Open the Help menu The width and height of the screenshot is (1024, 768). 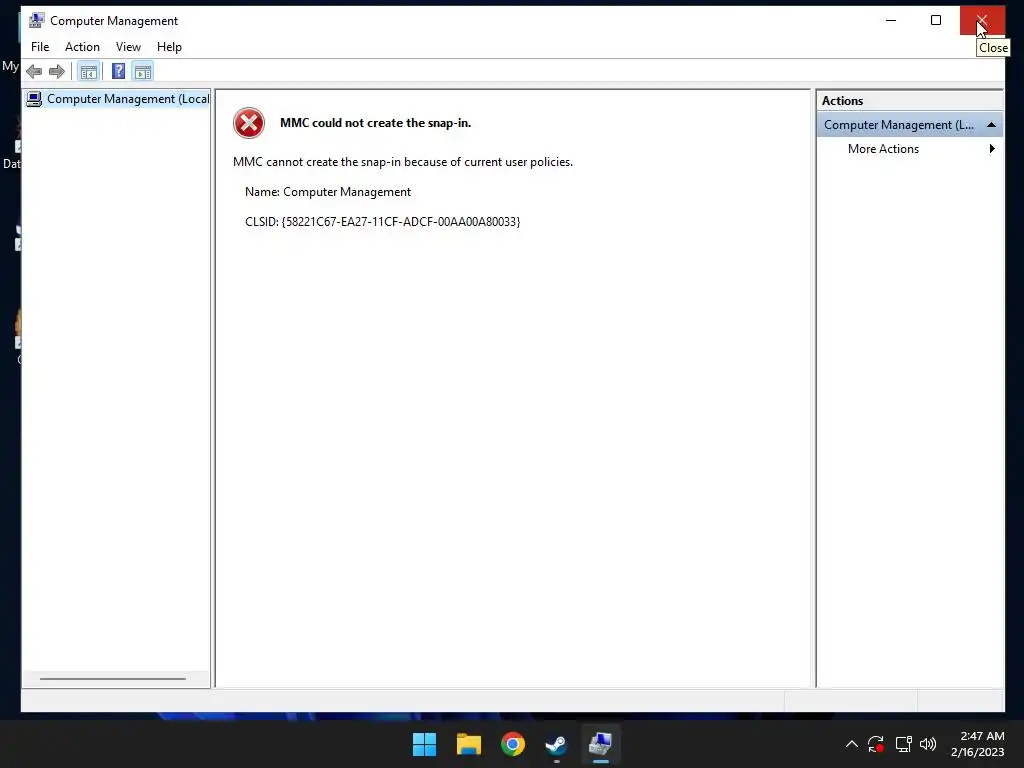coord(169,47)
